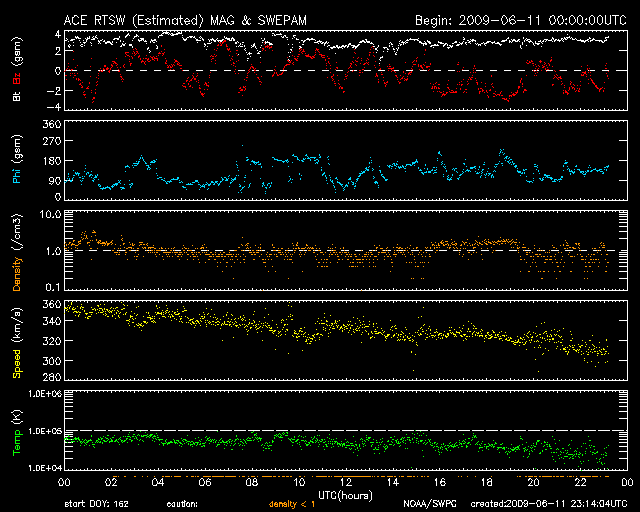This screenshot has height=512, width=640.
Task: Click the UTC(hours) x-axis label
Action: (x=343, y=494)
